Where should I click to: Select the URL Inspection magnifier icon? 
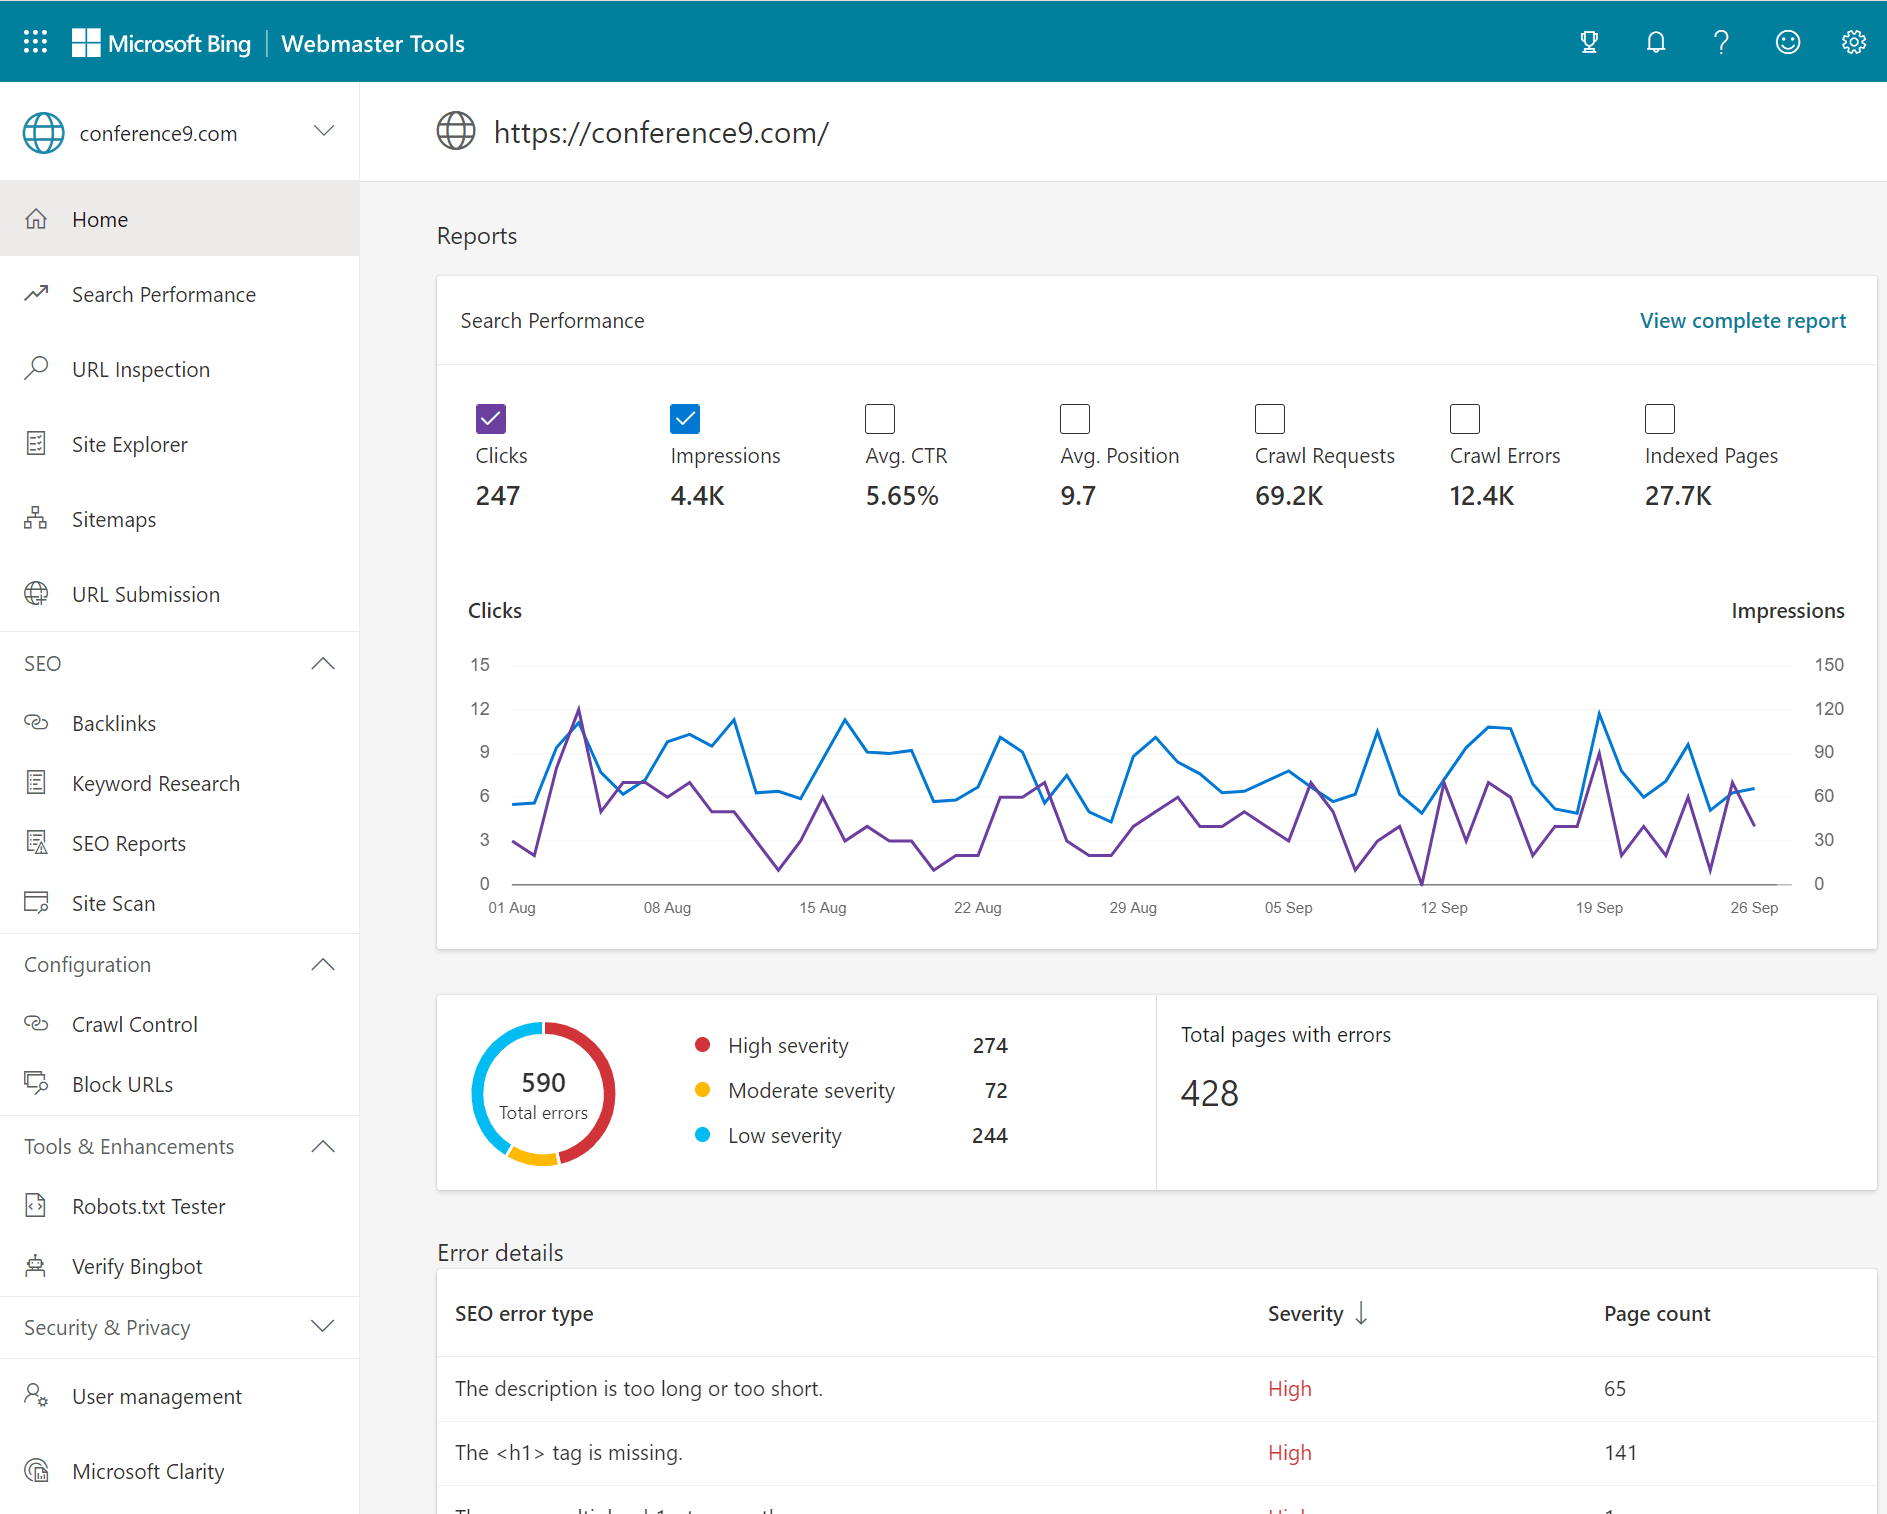click(37, 369)
